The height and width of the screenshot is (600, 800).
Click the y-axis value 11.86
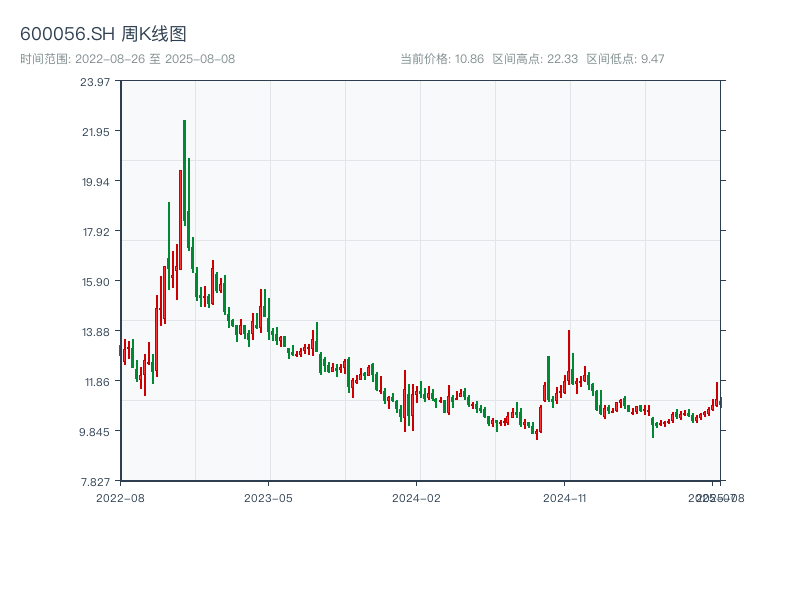pyautogui.click(x=97, y=382)
